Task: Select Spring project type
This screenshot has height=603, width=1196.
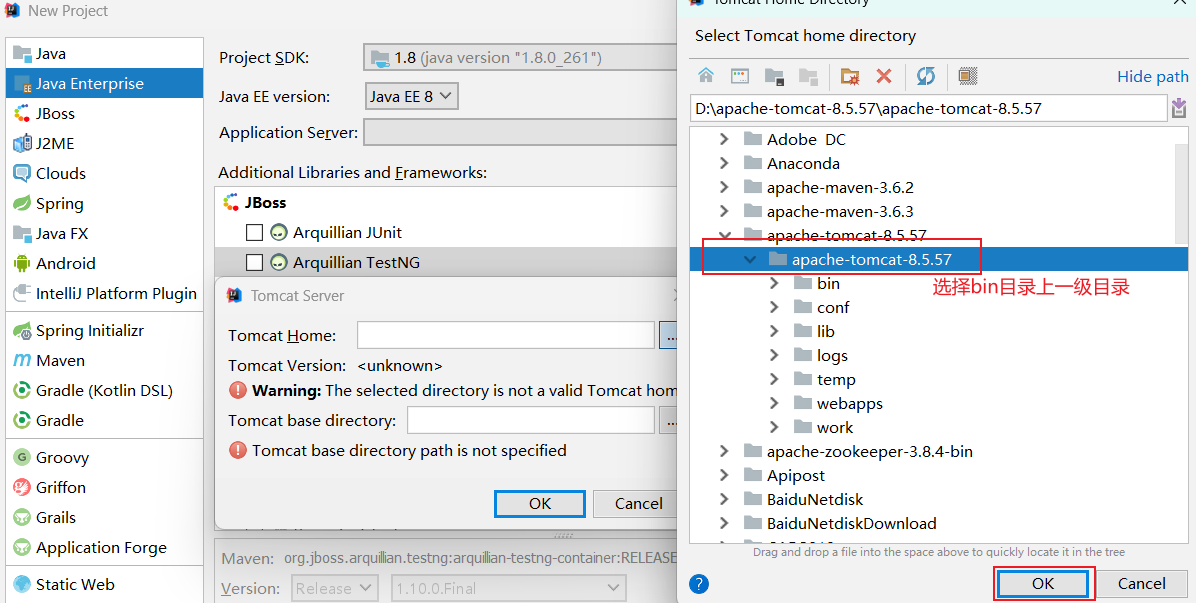Action: tap(104, 204)
